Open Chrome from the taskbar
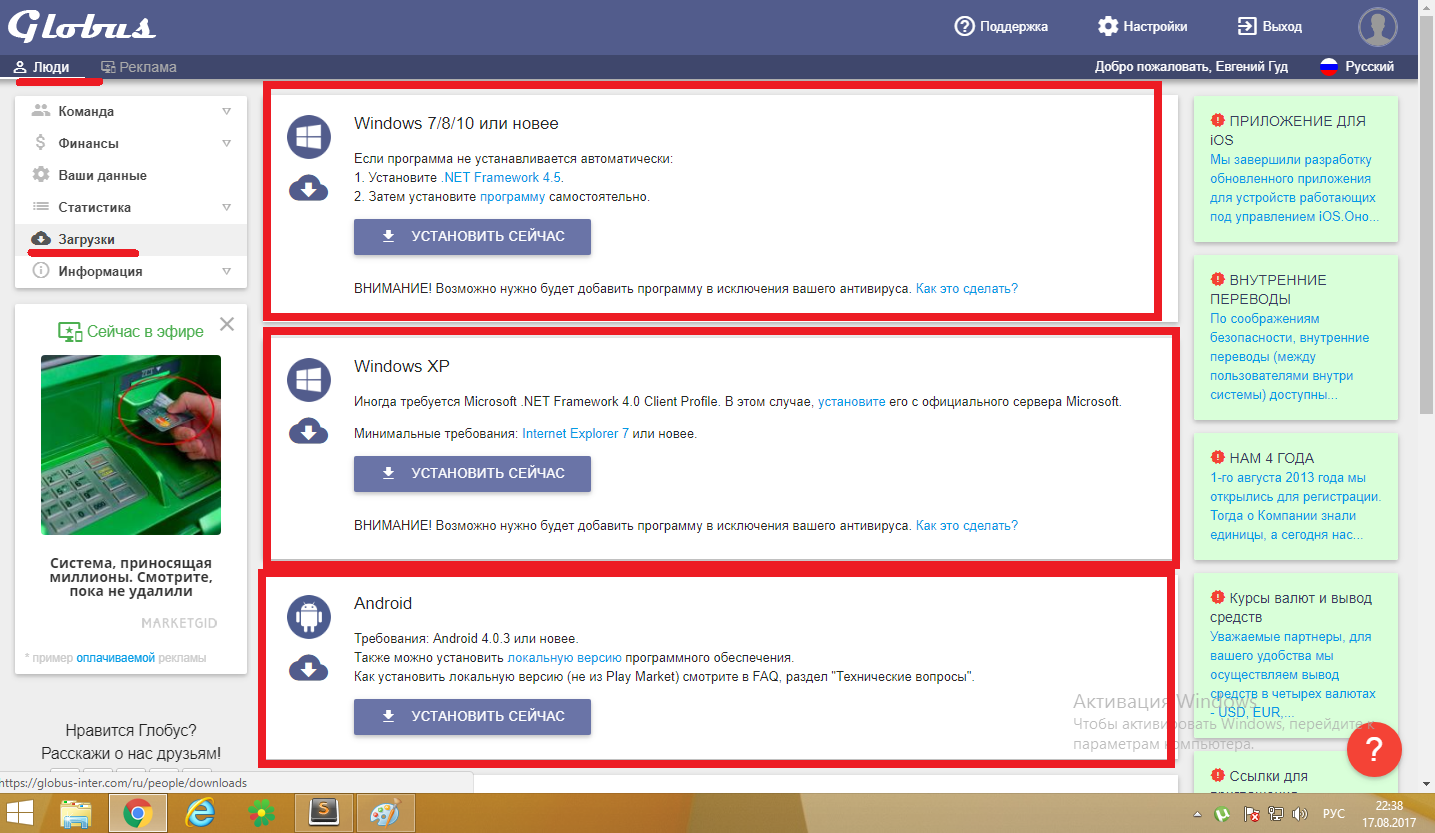This screenshot has width=1435, height=833. pos(138,814)
